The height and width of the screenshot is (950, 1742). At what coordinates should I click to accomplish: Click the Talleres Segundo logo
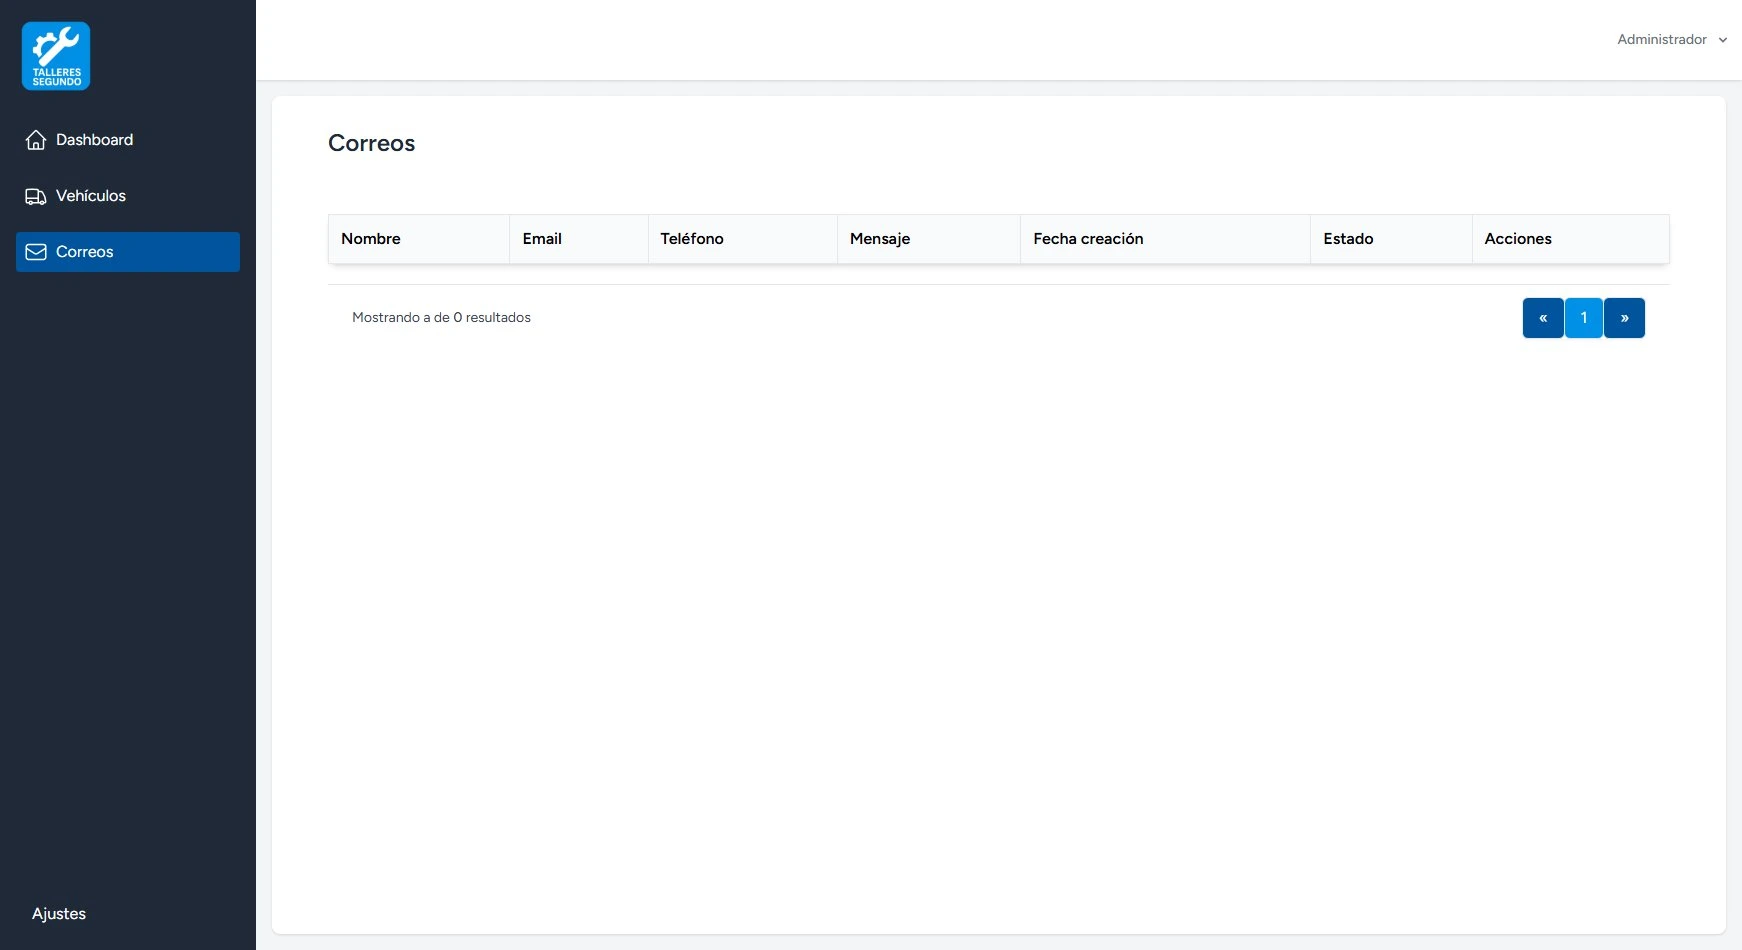tap(56, 56)
